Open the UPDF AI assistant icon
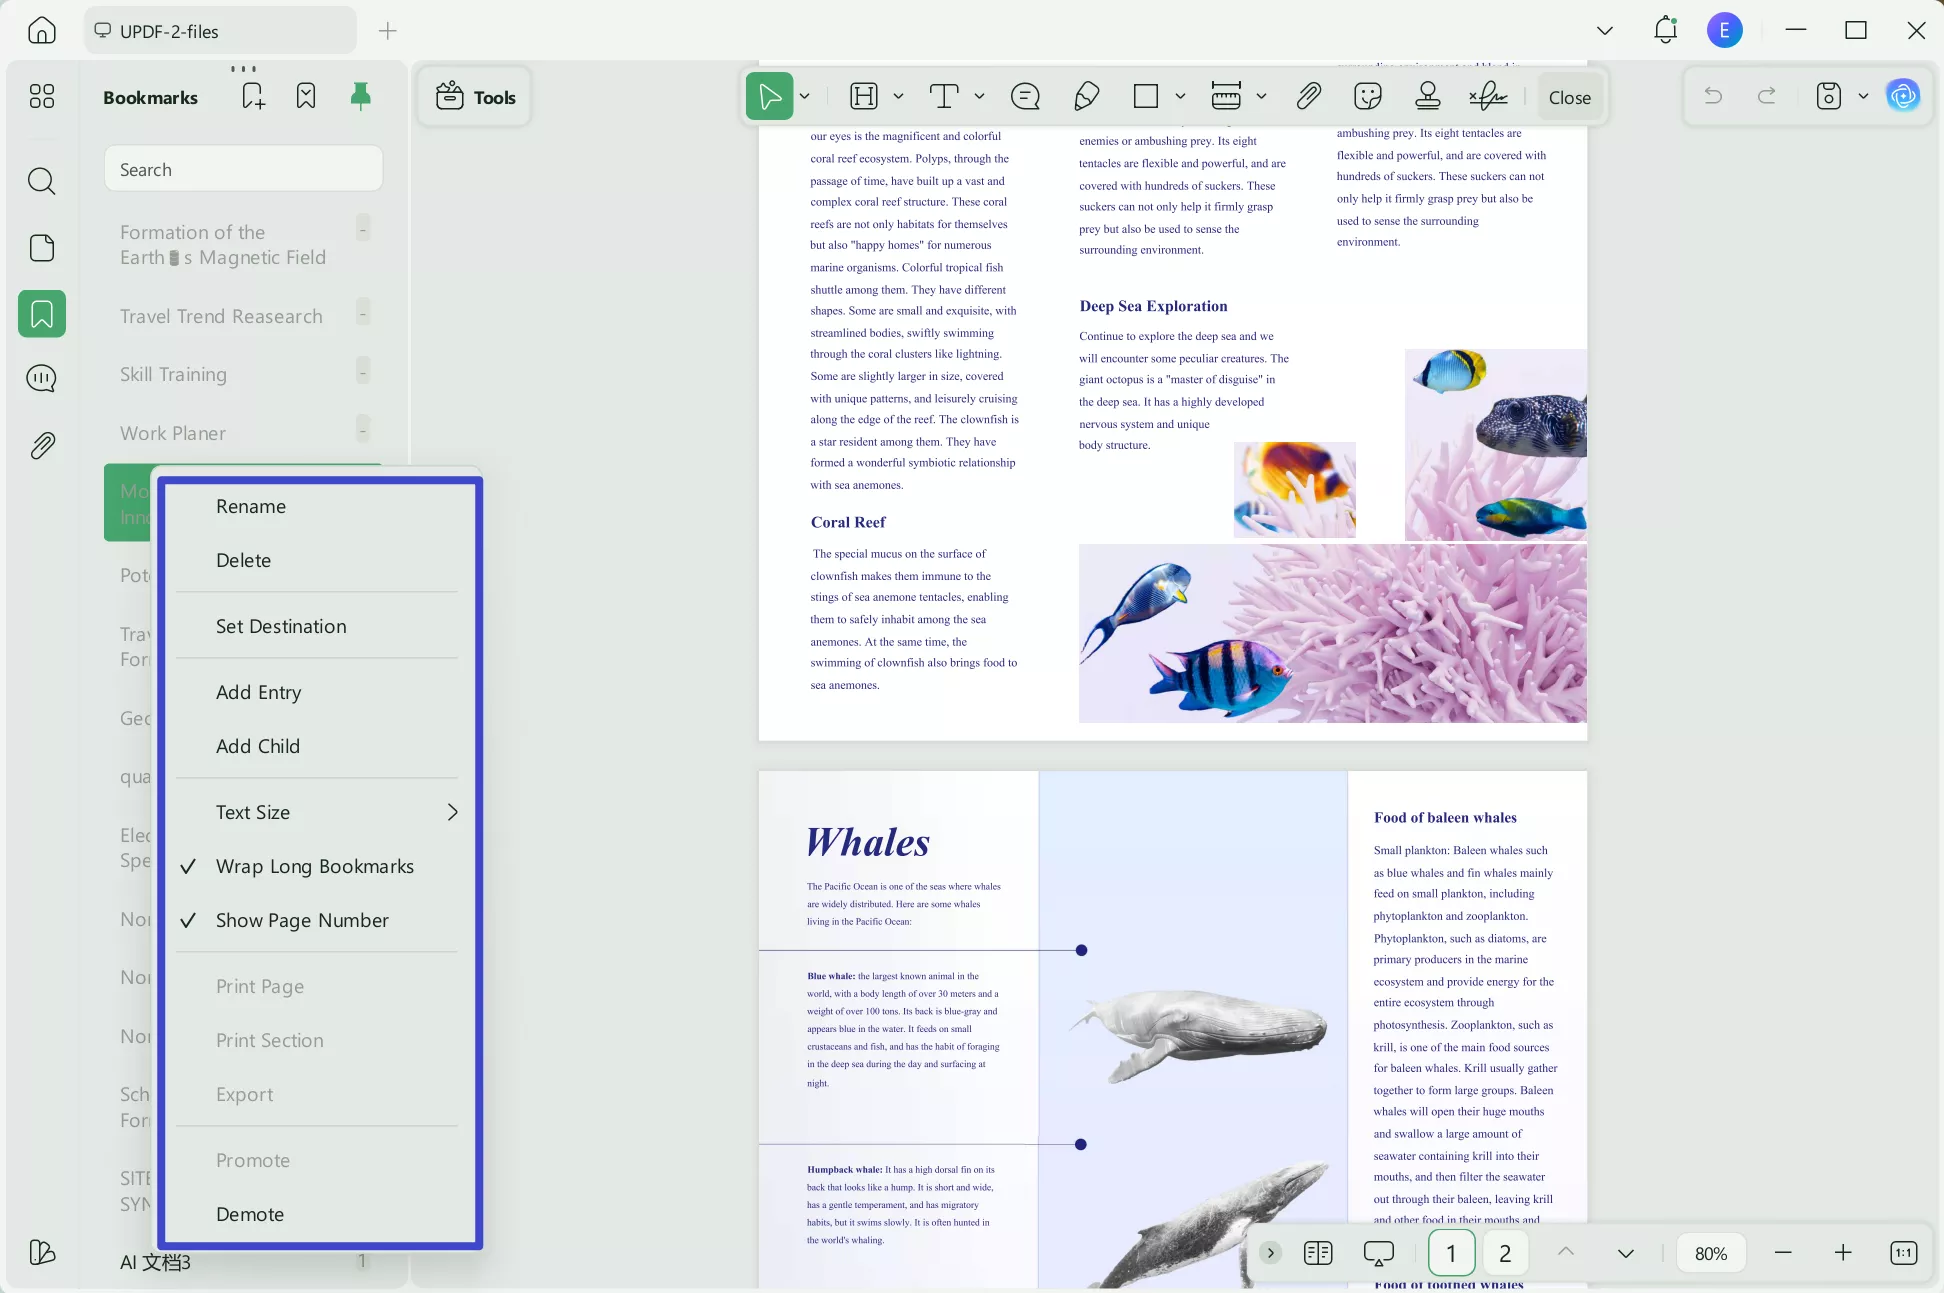 click(1902, 96)
